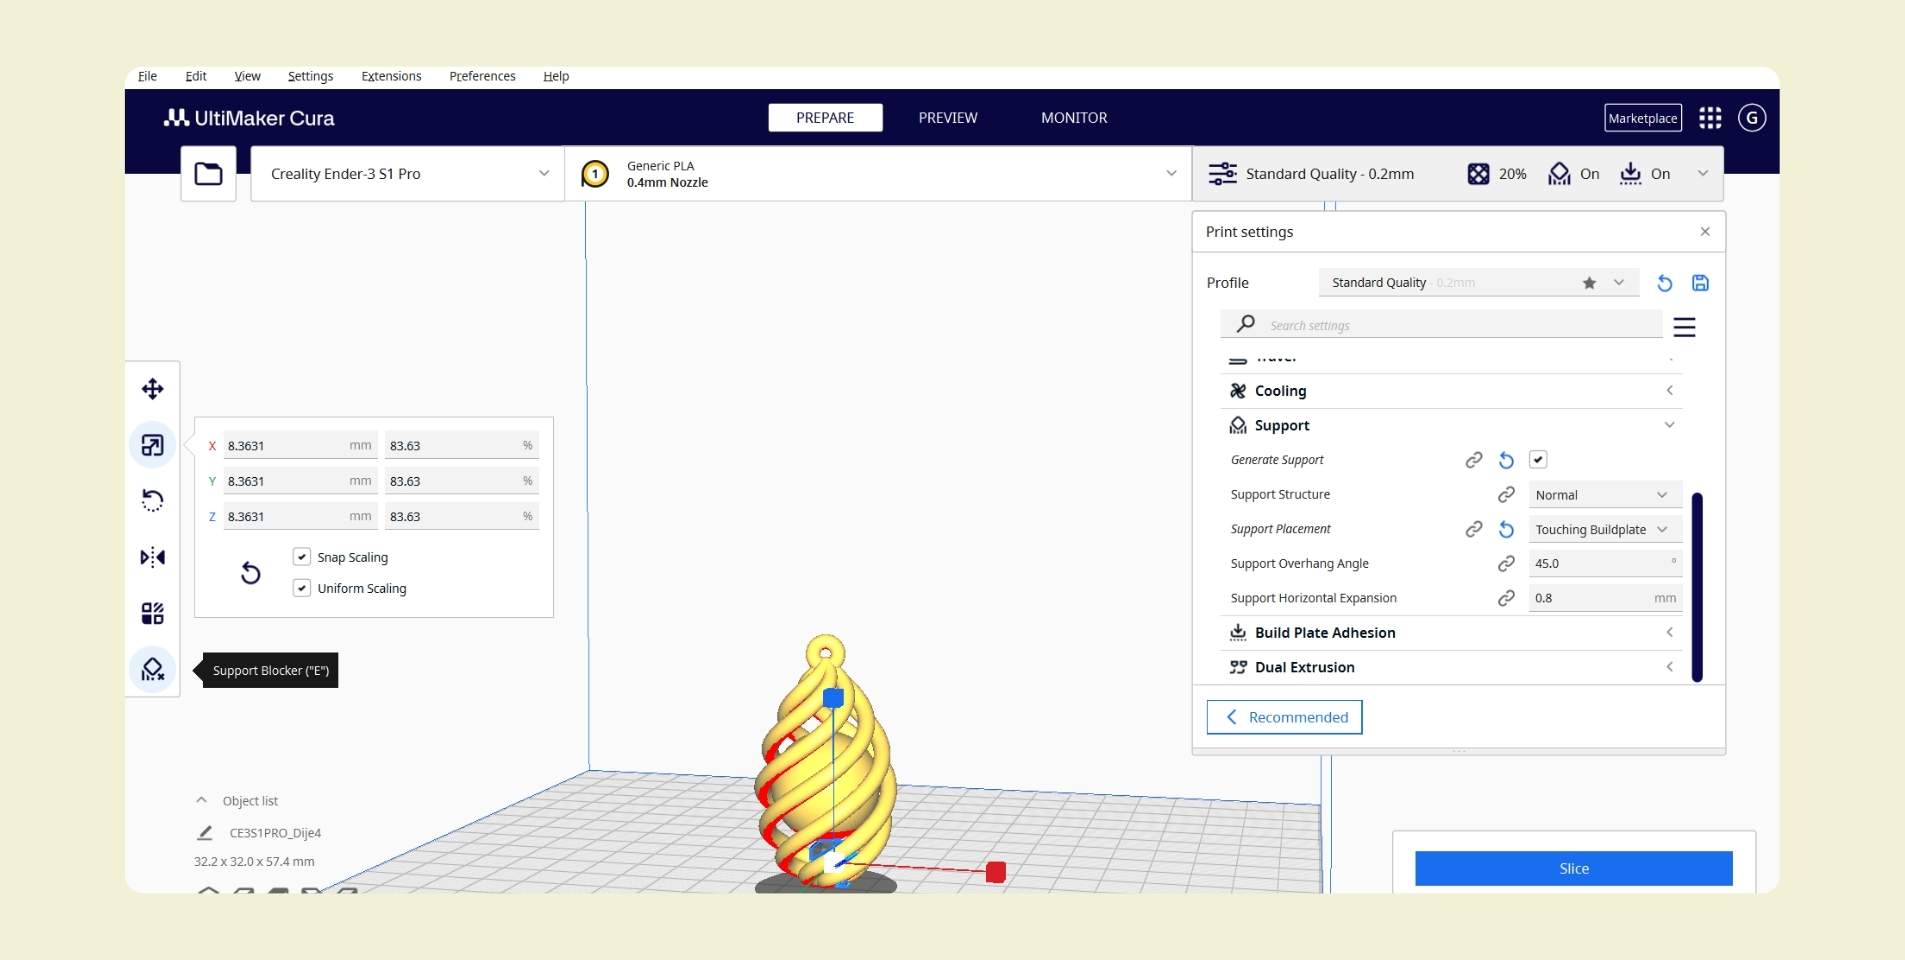Close the Print settings panel
Viewport: 1905px width, 960px height.
tap(1705, 231)
